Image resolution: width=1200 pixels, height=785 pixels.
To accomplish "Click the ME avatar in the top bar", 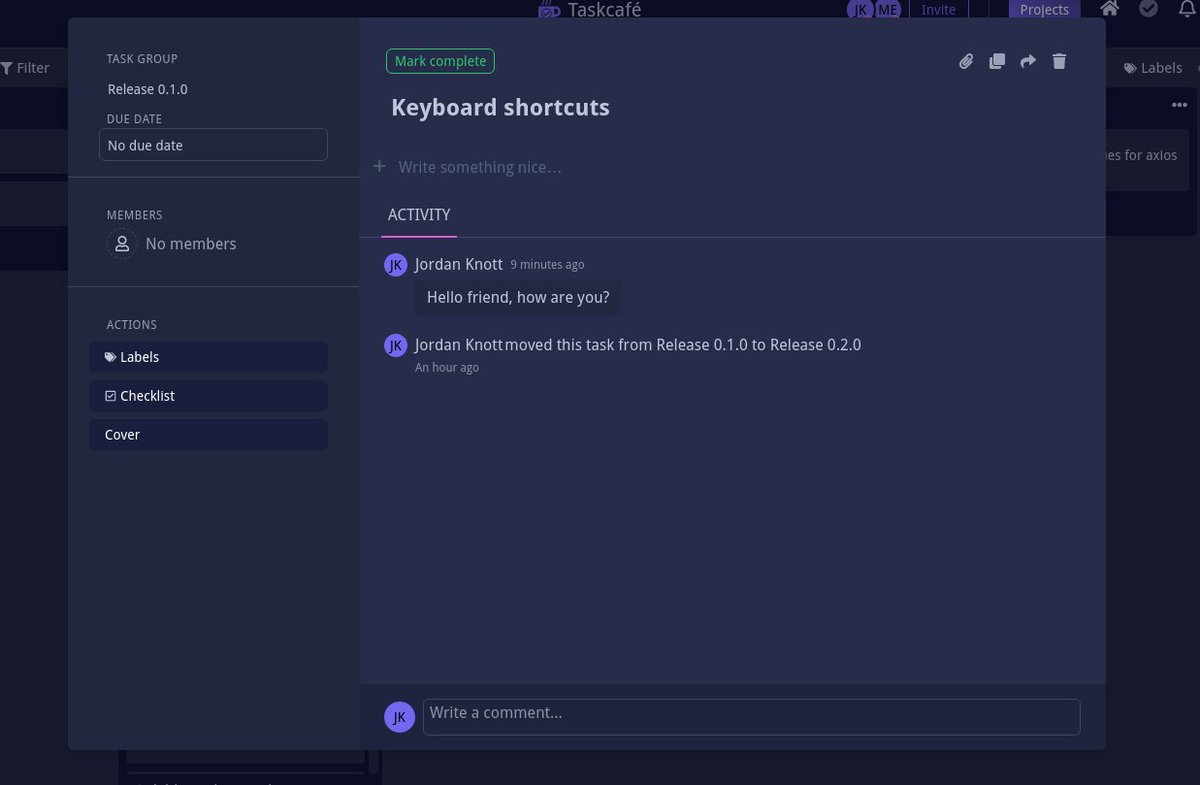I will [888, 9].
